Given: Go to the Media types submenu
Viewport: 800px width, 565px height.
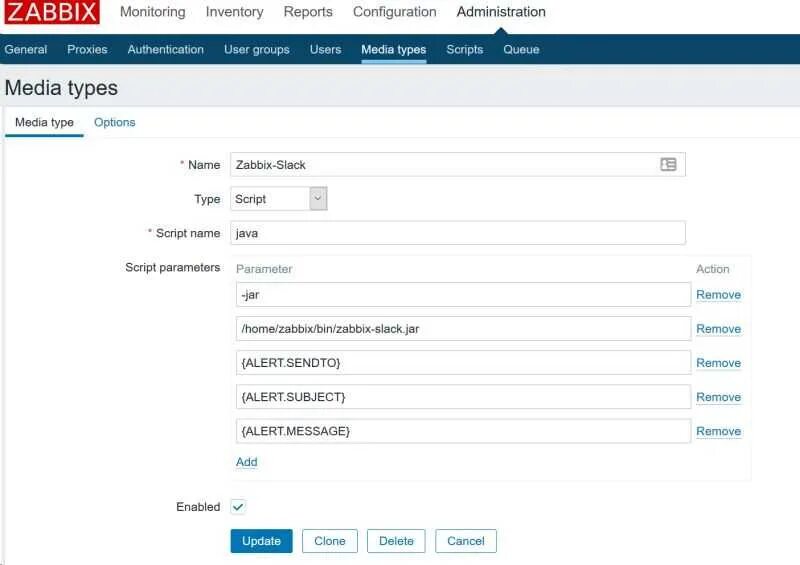Looking at the screenshot, I should coord(394,50).
